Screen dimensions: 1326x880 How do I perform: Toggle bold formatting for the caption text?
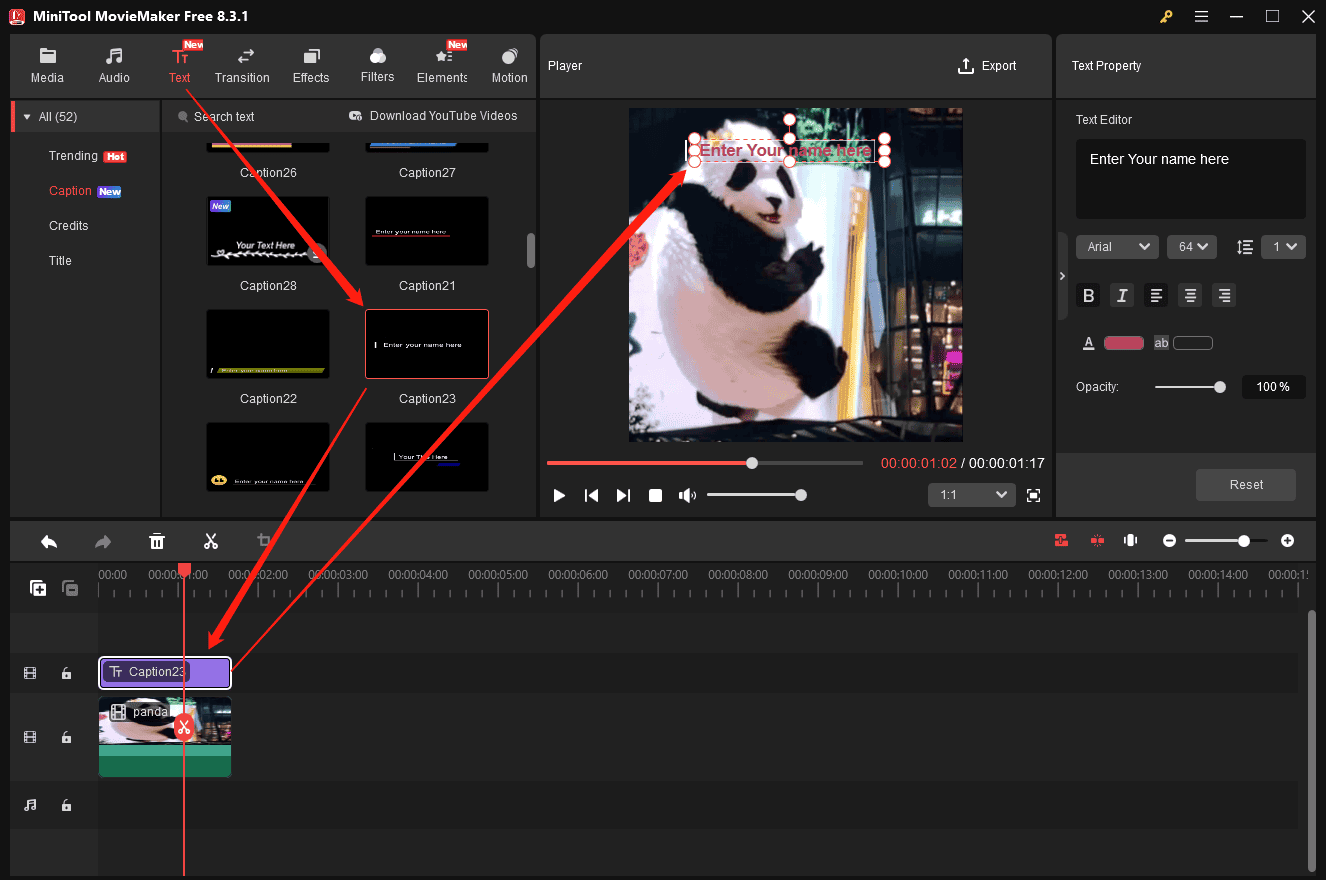tap(1088, 295)
